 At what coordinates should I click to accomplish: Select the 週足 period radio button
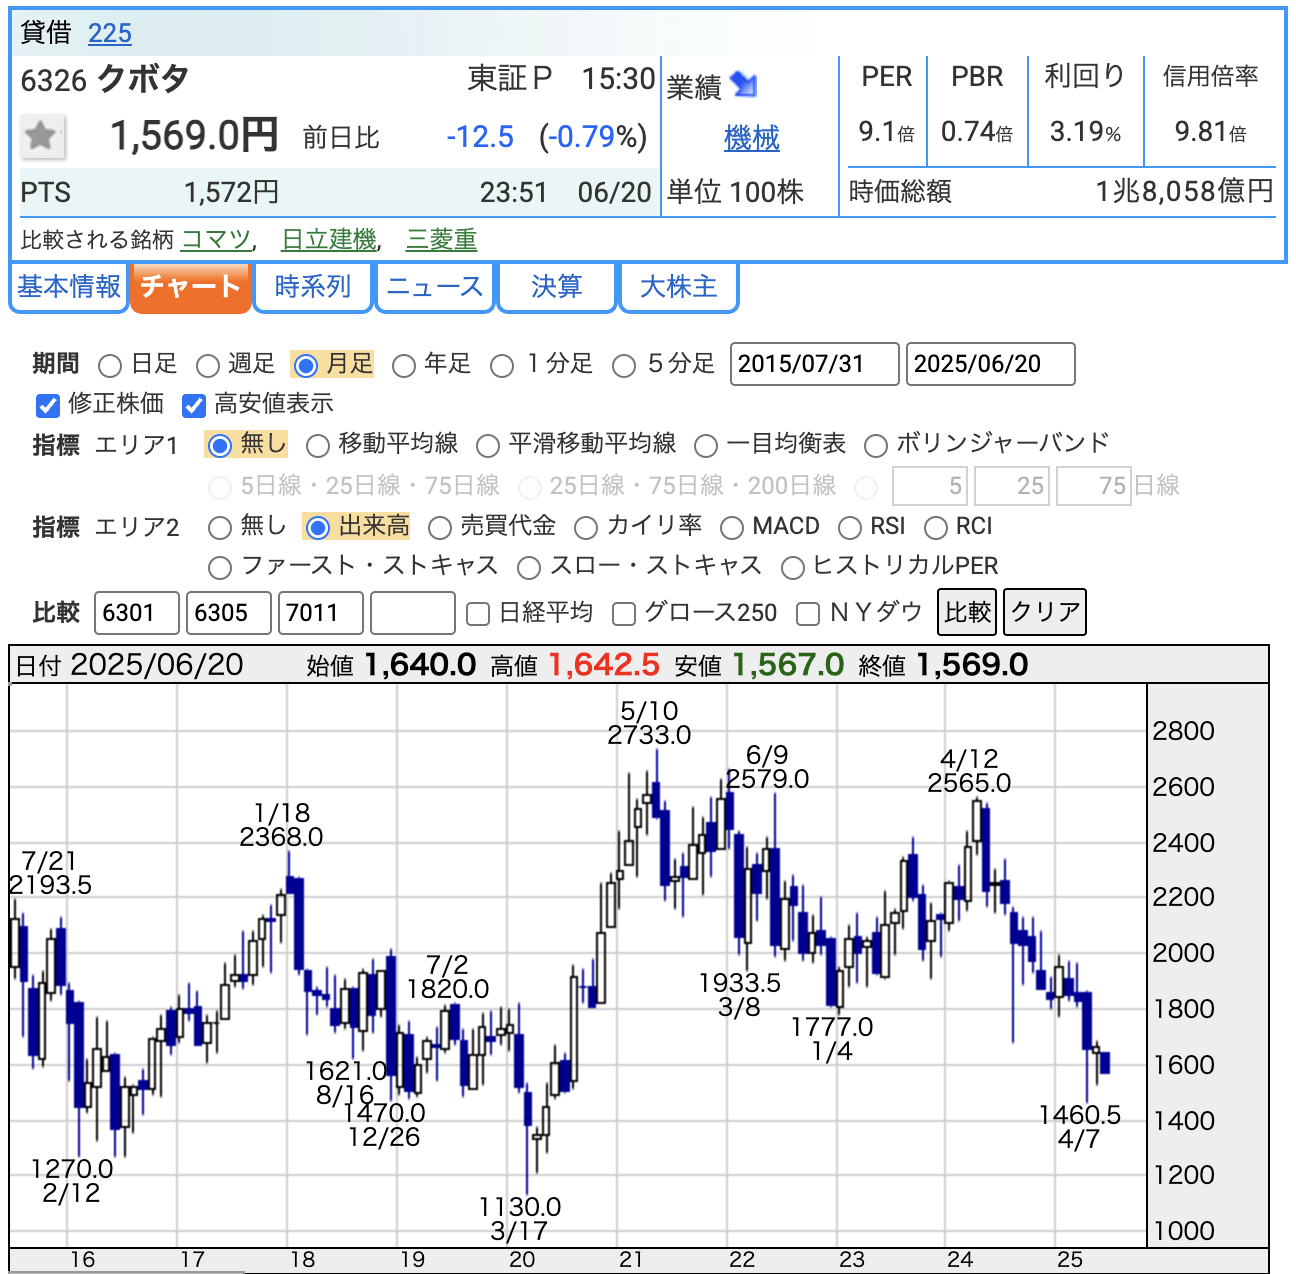(x=208, y=366)
